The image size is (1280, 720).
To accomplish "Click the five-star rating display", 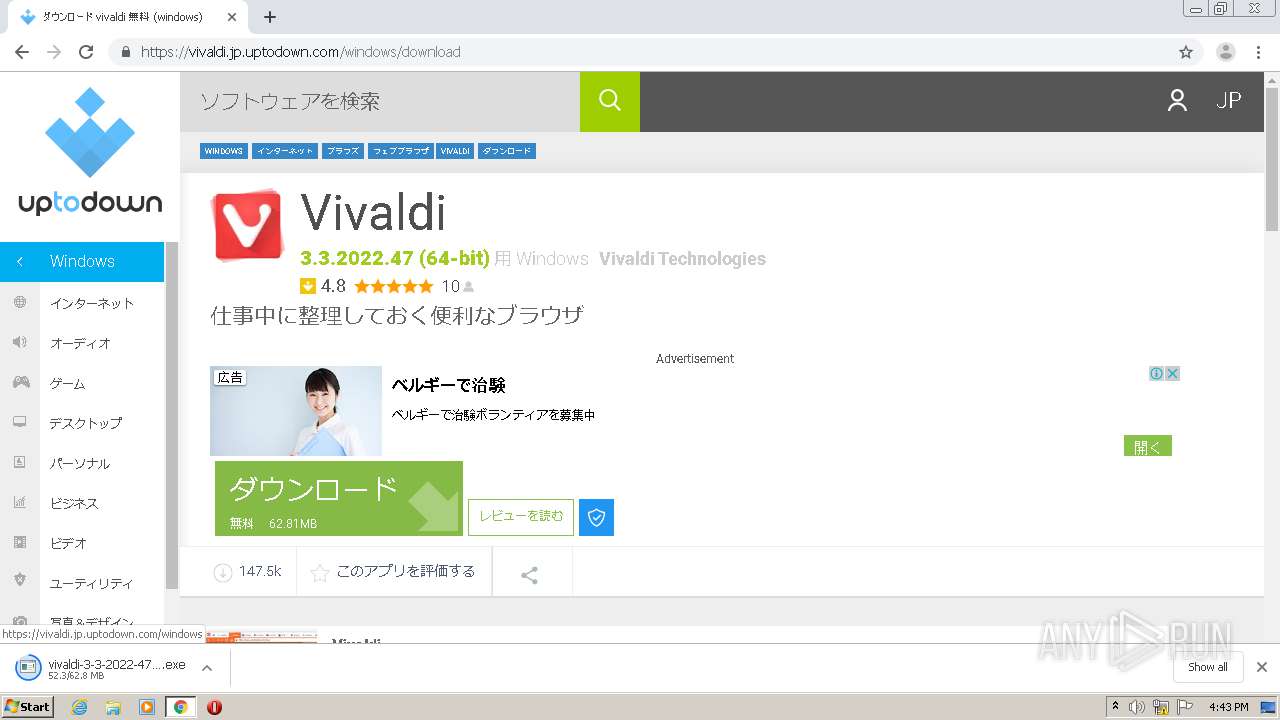I will tap(394, 286).
